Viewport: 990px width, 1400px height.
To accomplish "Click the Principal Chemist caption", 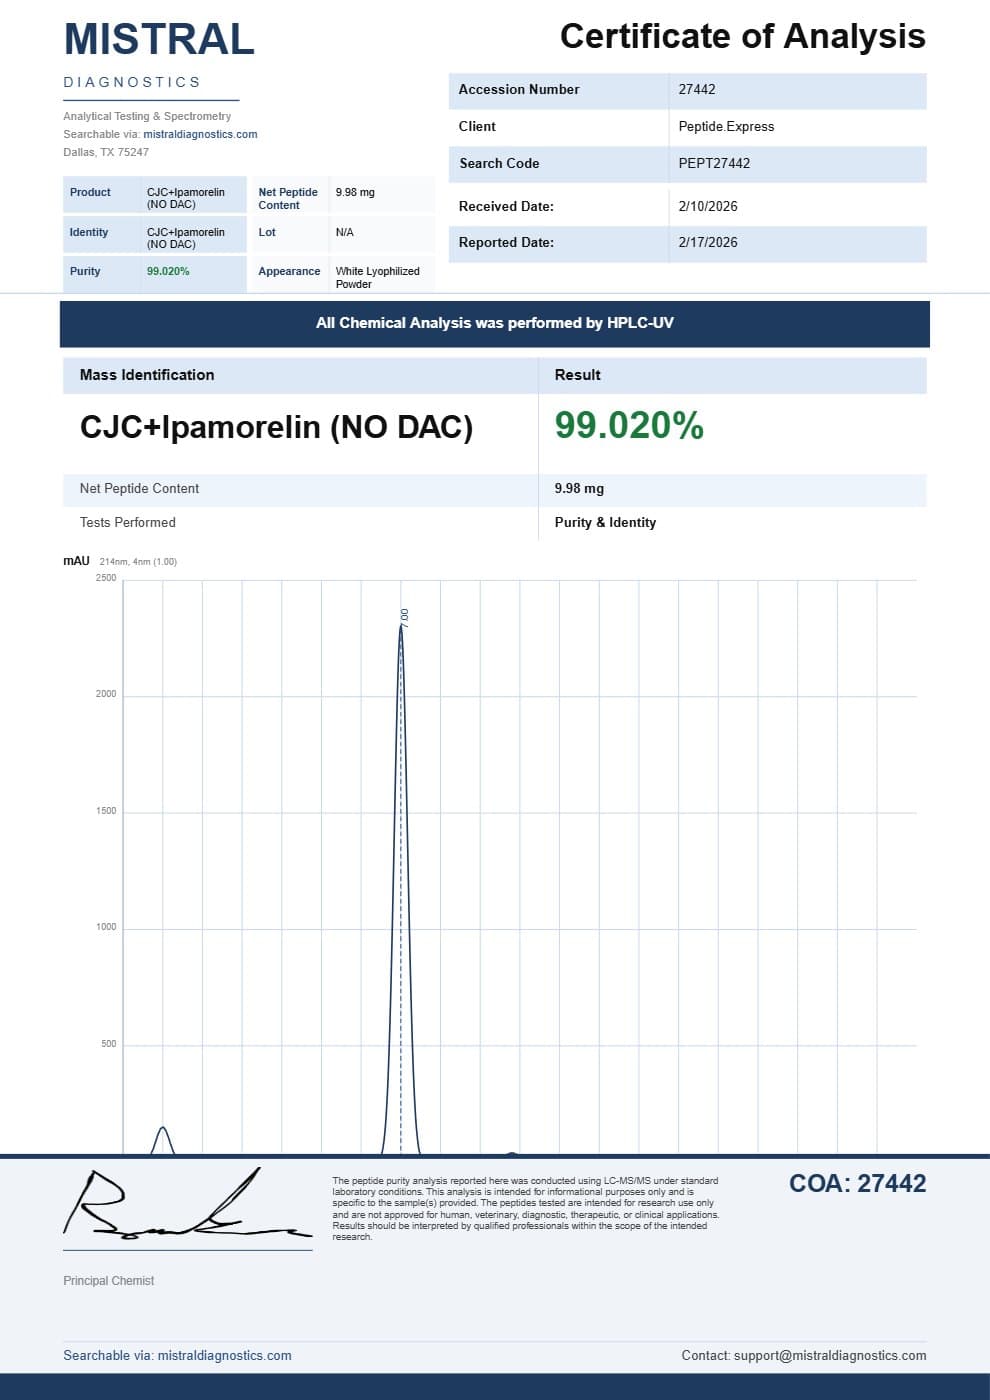I will [x=109, y=1281].
